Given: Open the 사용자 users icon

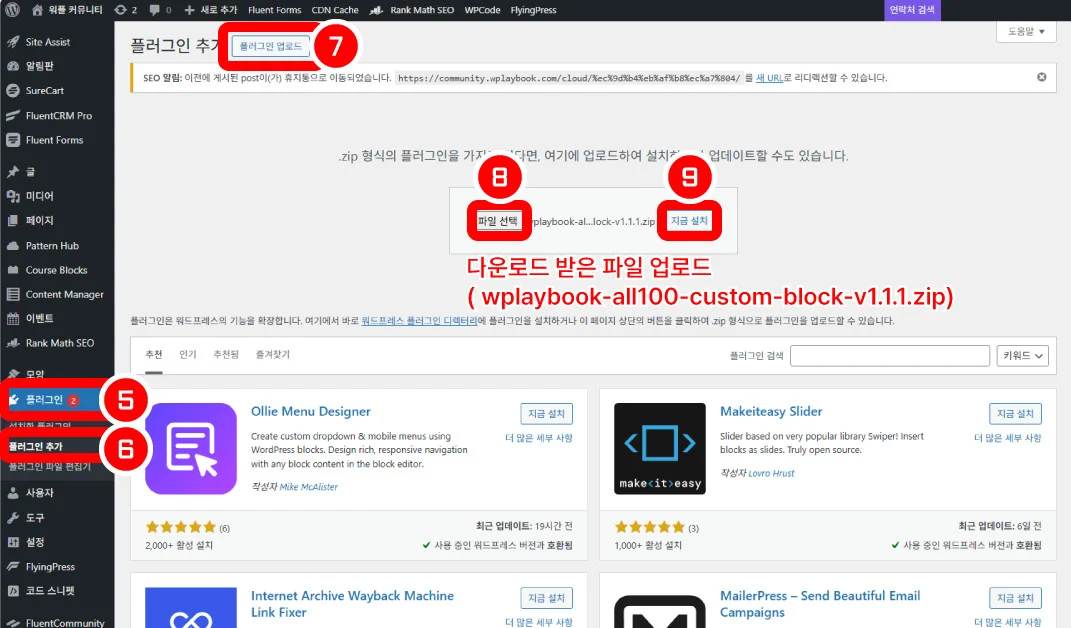Looking at the screenshot, I should coord(13,493).
